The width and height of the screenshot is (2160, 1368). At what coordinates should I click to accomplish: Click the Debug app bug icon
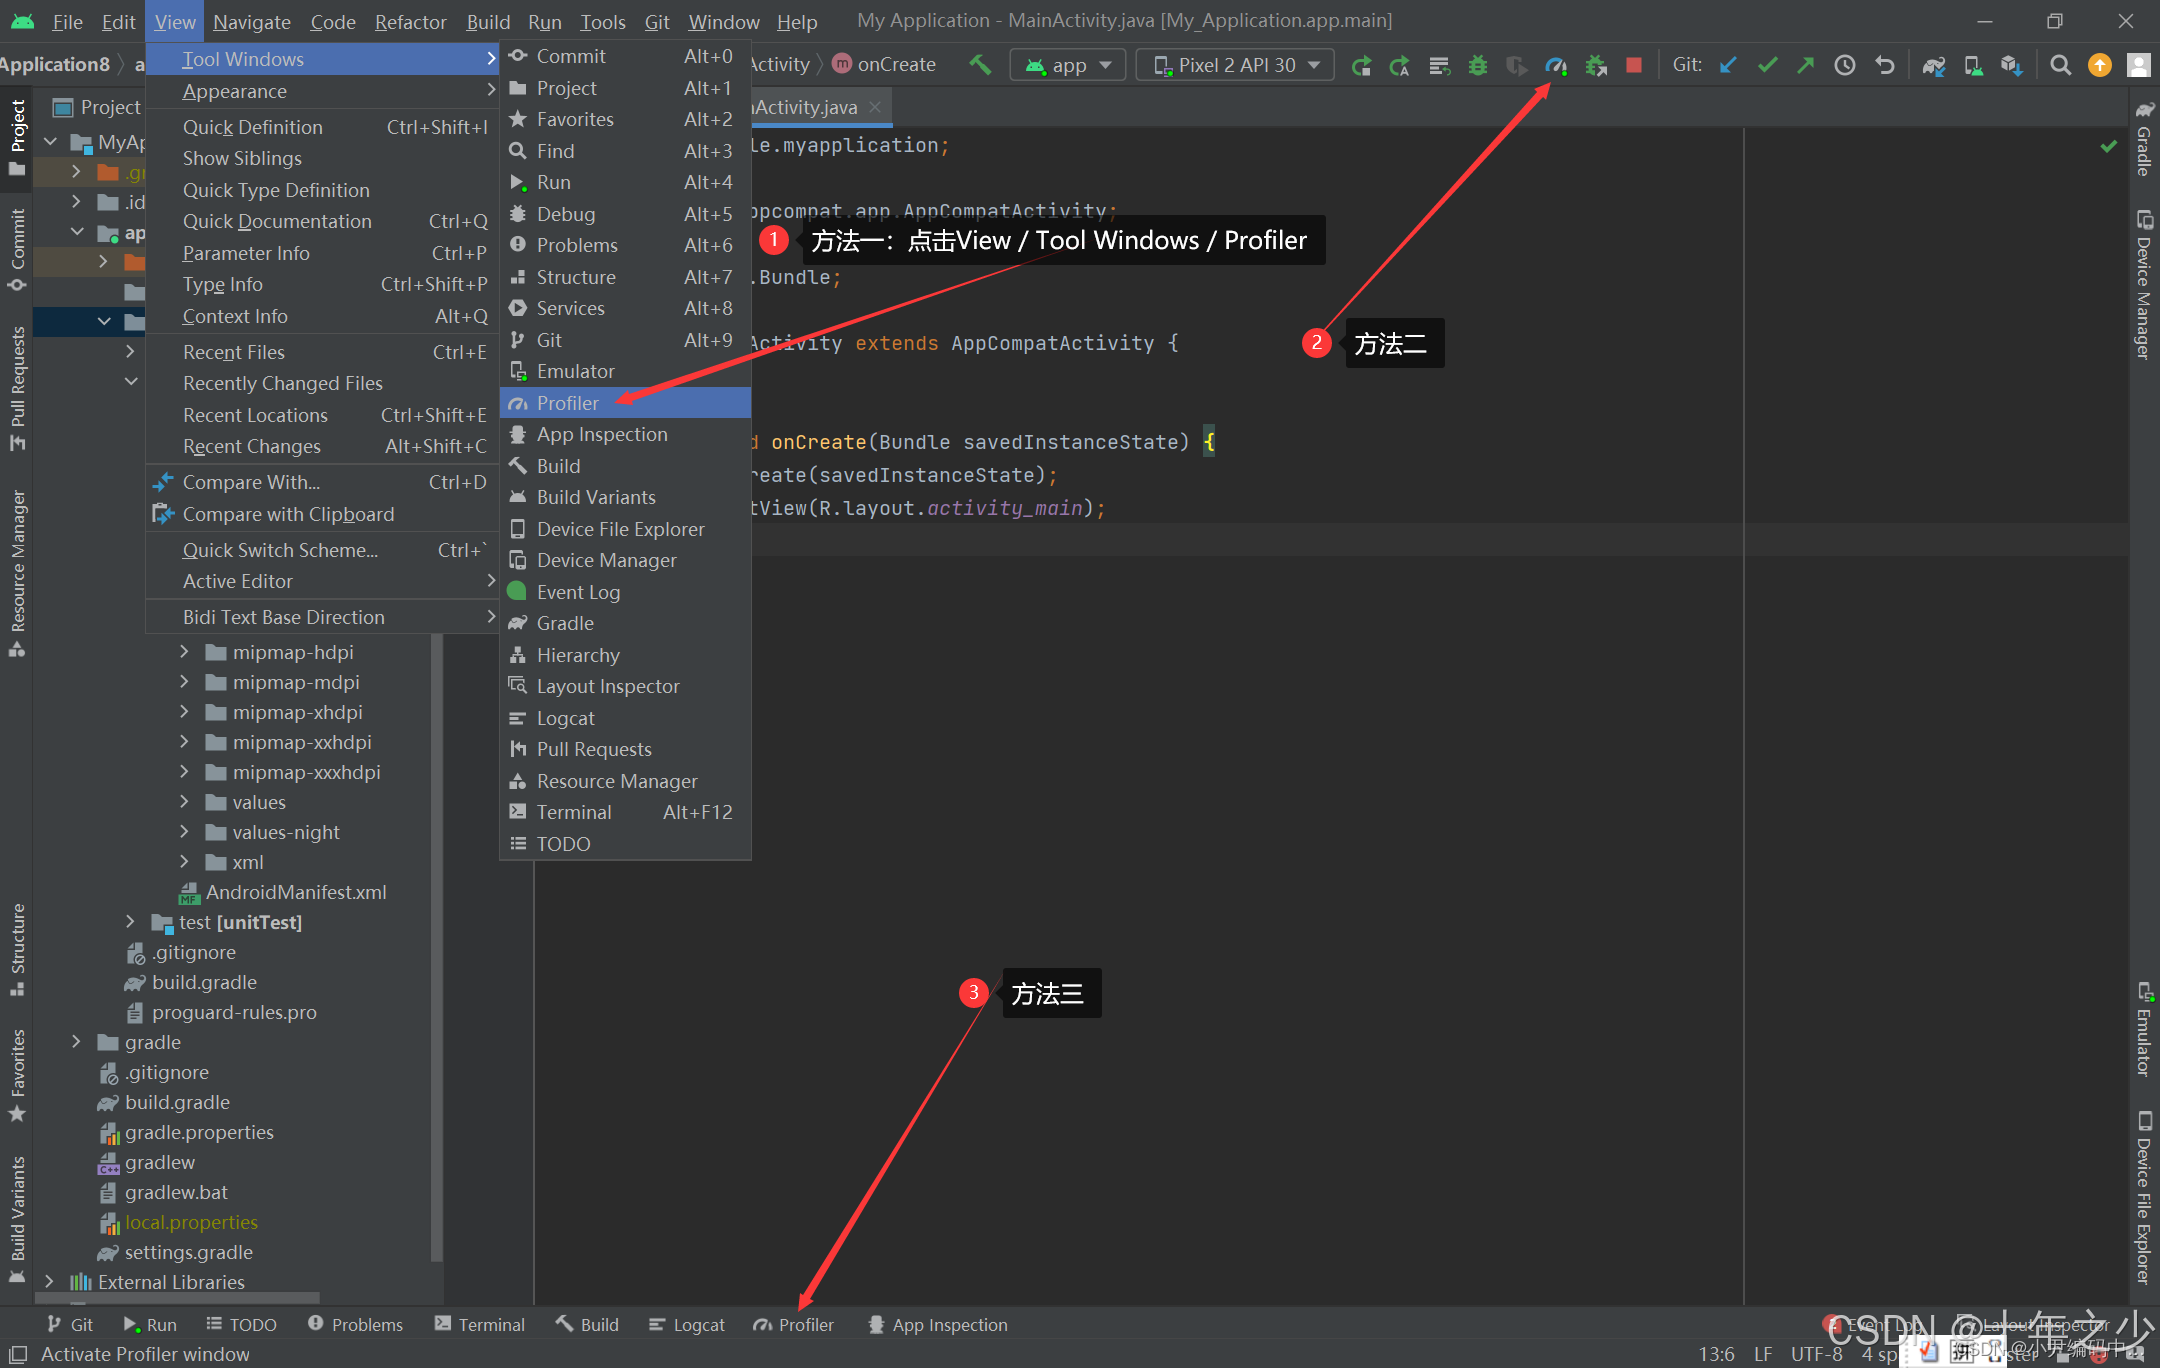point(1477,65)
